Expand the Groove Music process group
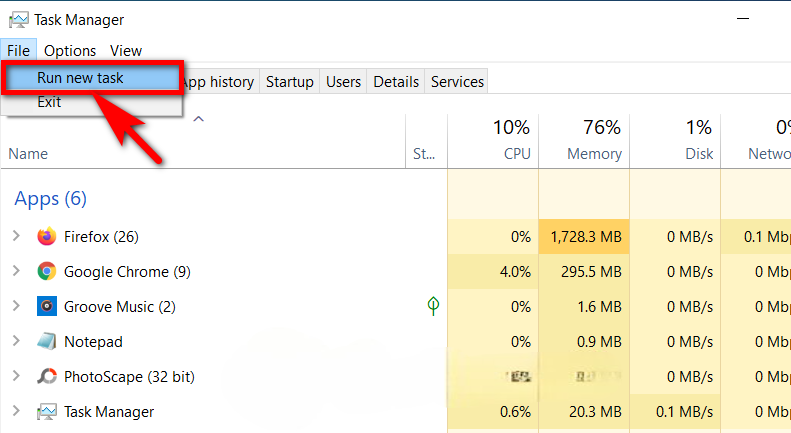791x433 pixels. click(x=16, y=306)
